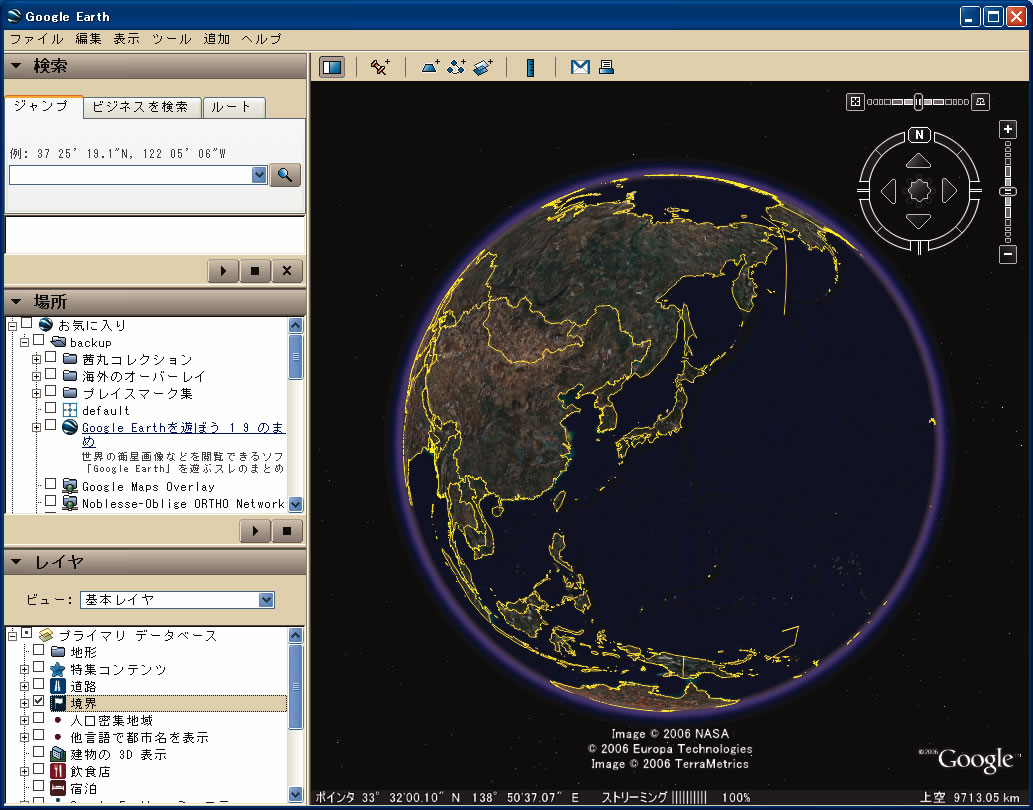1033x810 pixels.
Task: Check the backup folder checkbox
Action: 39,340
